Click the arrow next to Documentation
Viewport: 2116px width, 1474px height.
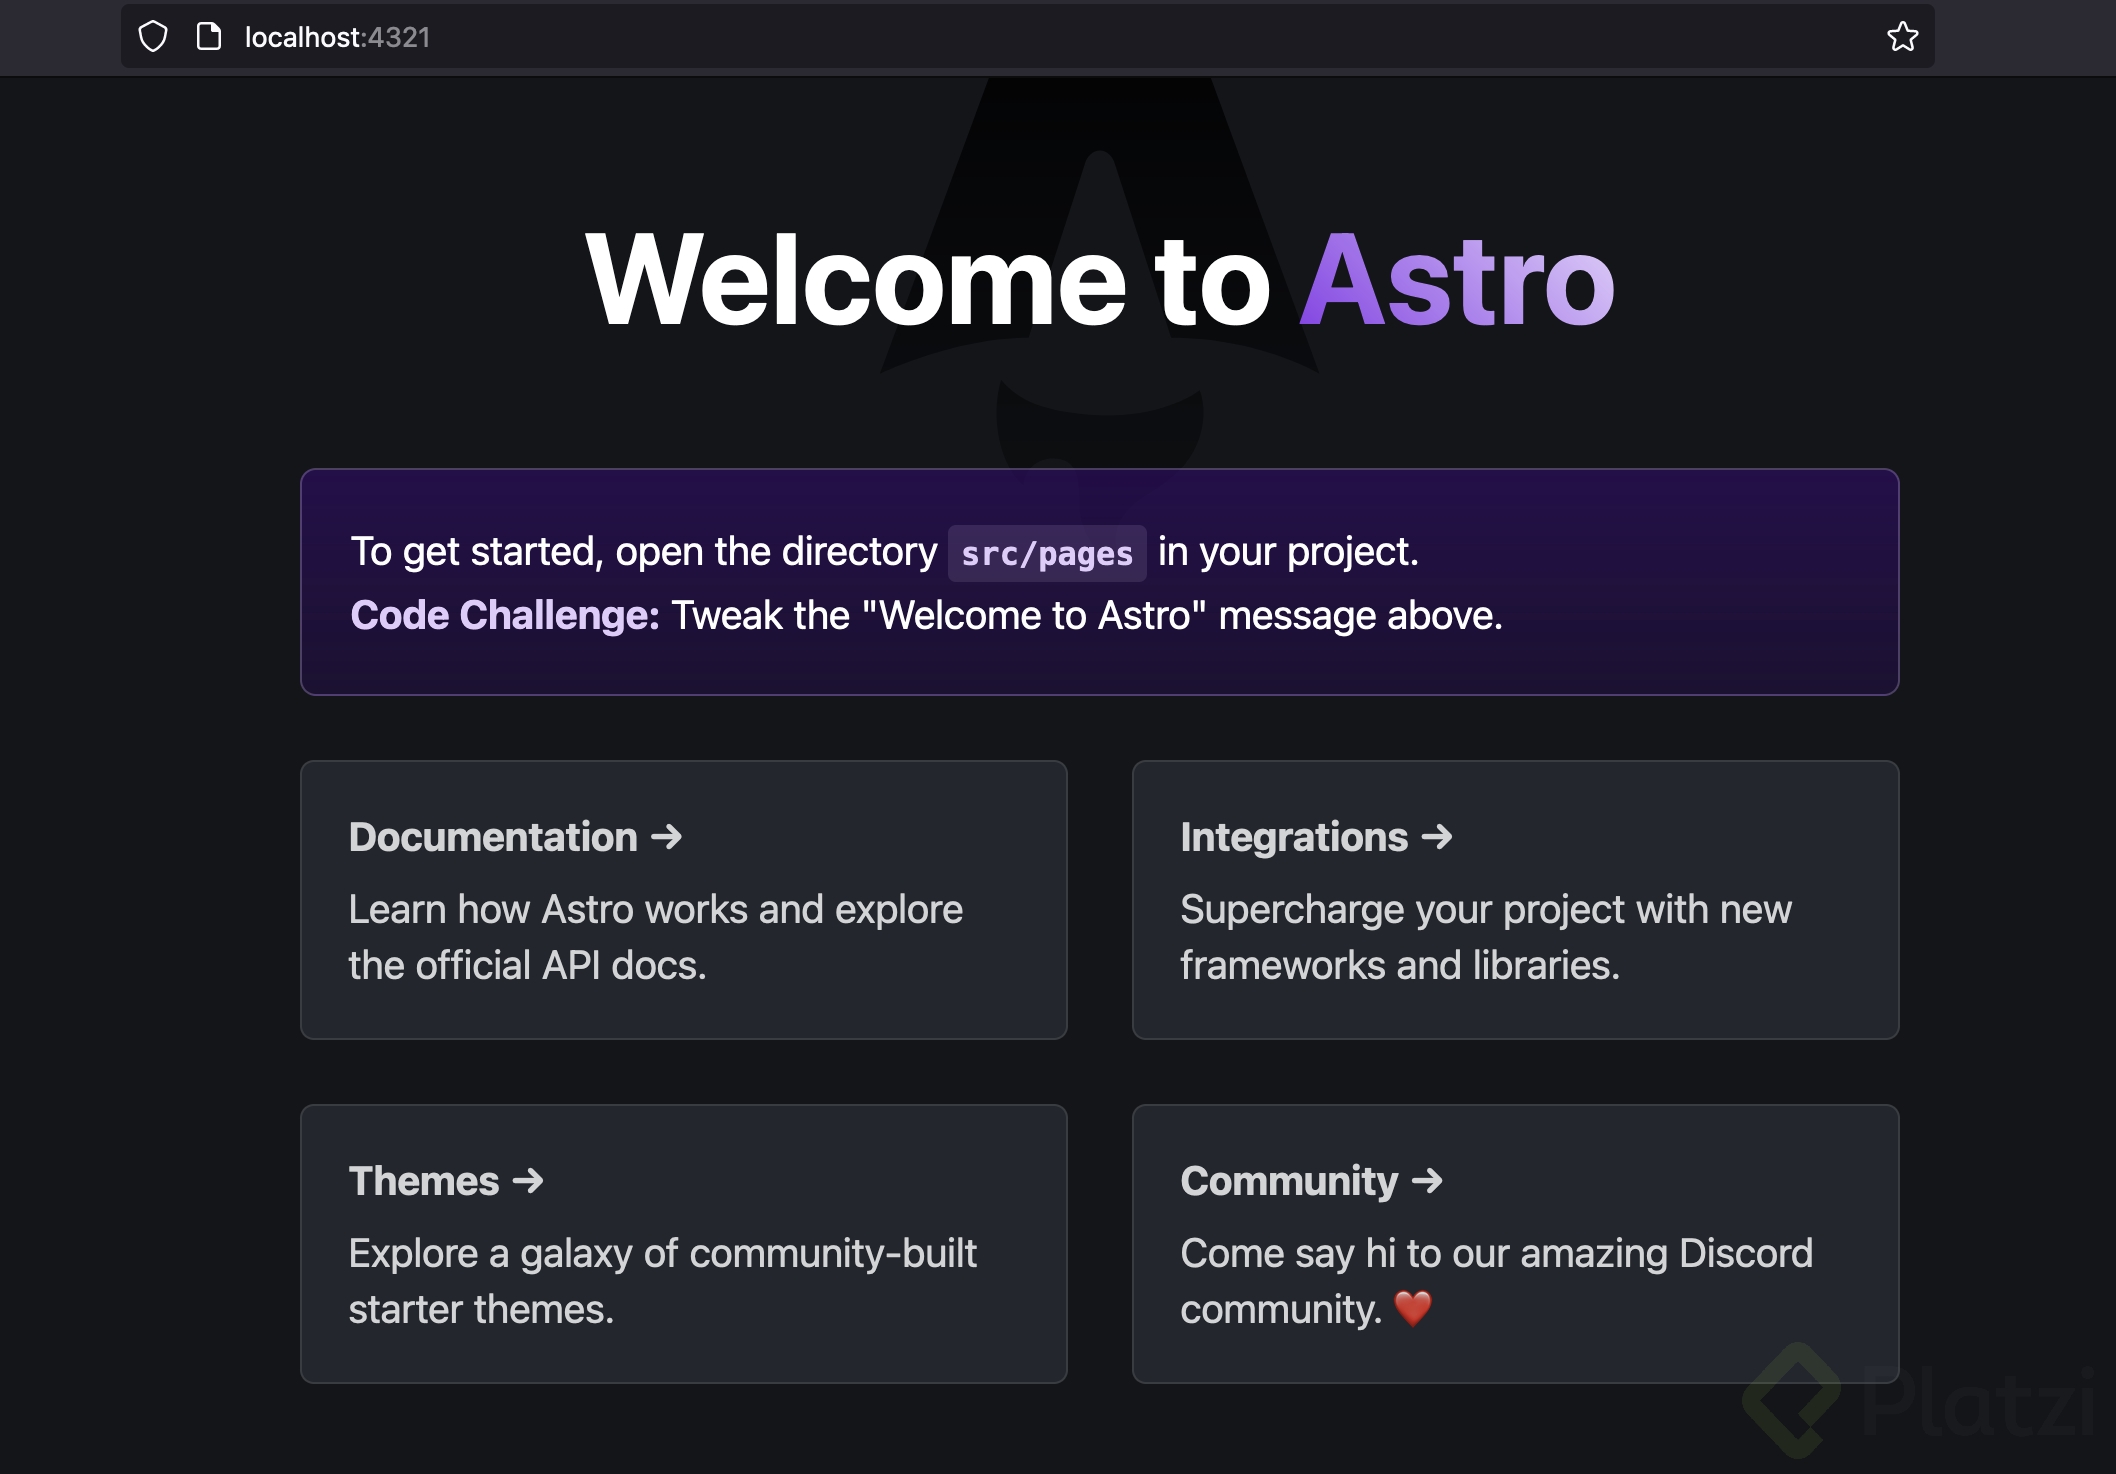coord(667,837)
